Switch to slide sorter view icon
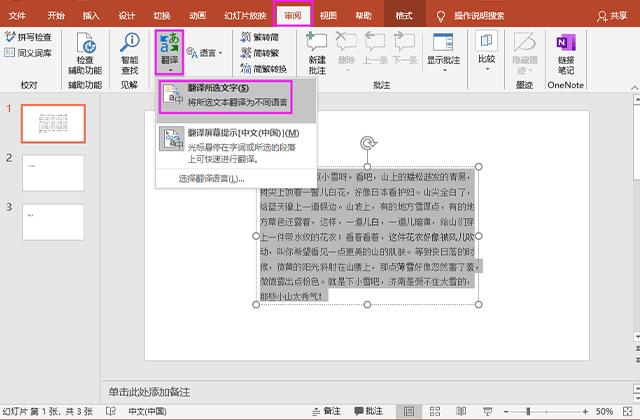Viewport: 640px width, 420px height. point(435,411)
